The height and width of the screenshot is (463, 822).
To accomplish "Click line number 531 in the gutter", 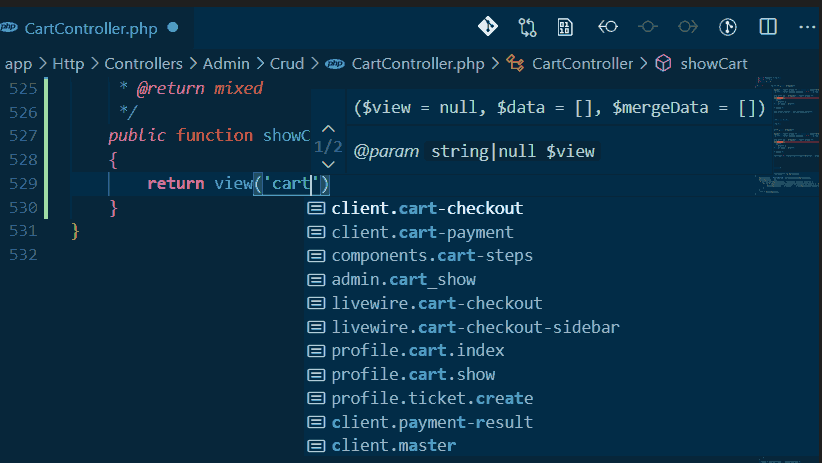I will pyautogui.click(x=20, y=231).
